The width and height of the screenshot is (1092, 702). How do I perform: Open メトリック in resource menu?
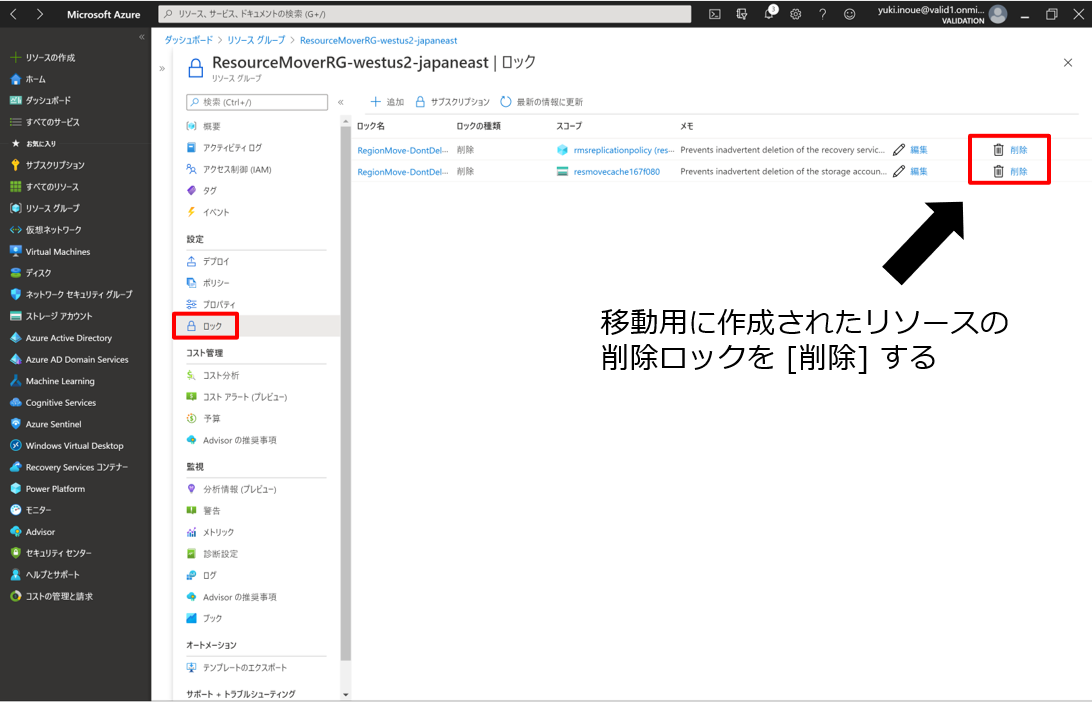pos(210,532)
